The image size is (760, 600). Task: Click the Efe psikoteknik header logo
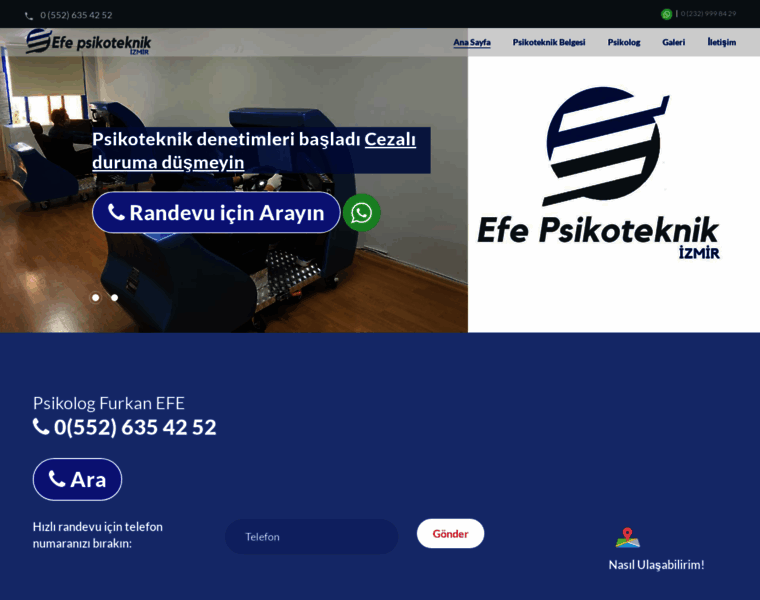pos(88,42)
